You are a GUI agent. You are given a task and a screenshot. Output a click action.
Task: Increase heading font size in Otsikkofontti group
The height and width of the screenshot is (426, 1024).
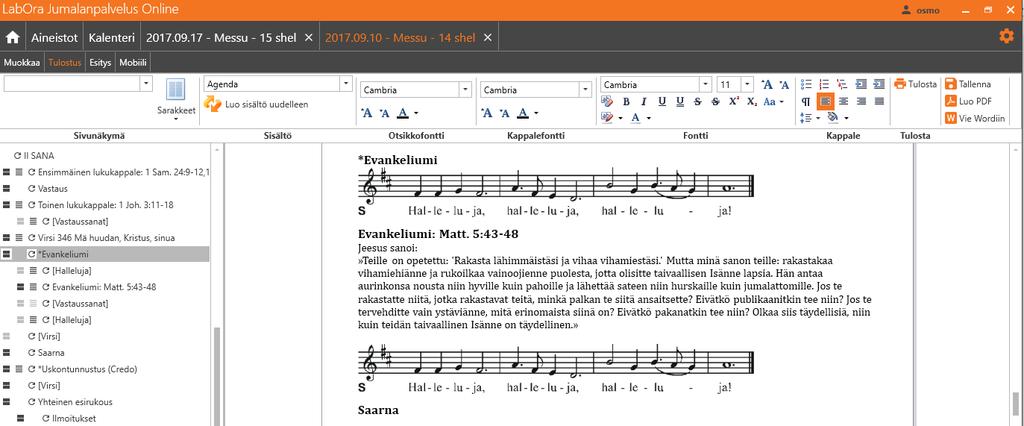367,113
